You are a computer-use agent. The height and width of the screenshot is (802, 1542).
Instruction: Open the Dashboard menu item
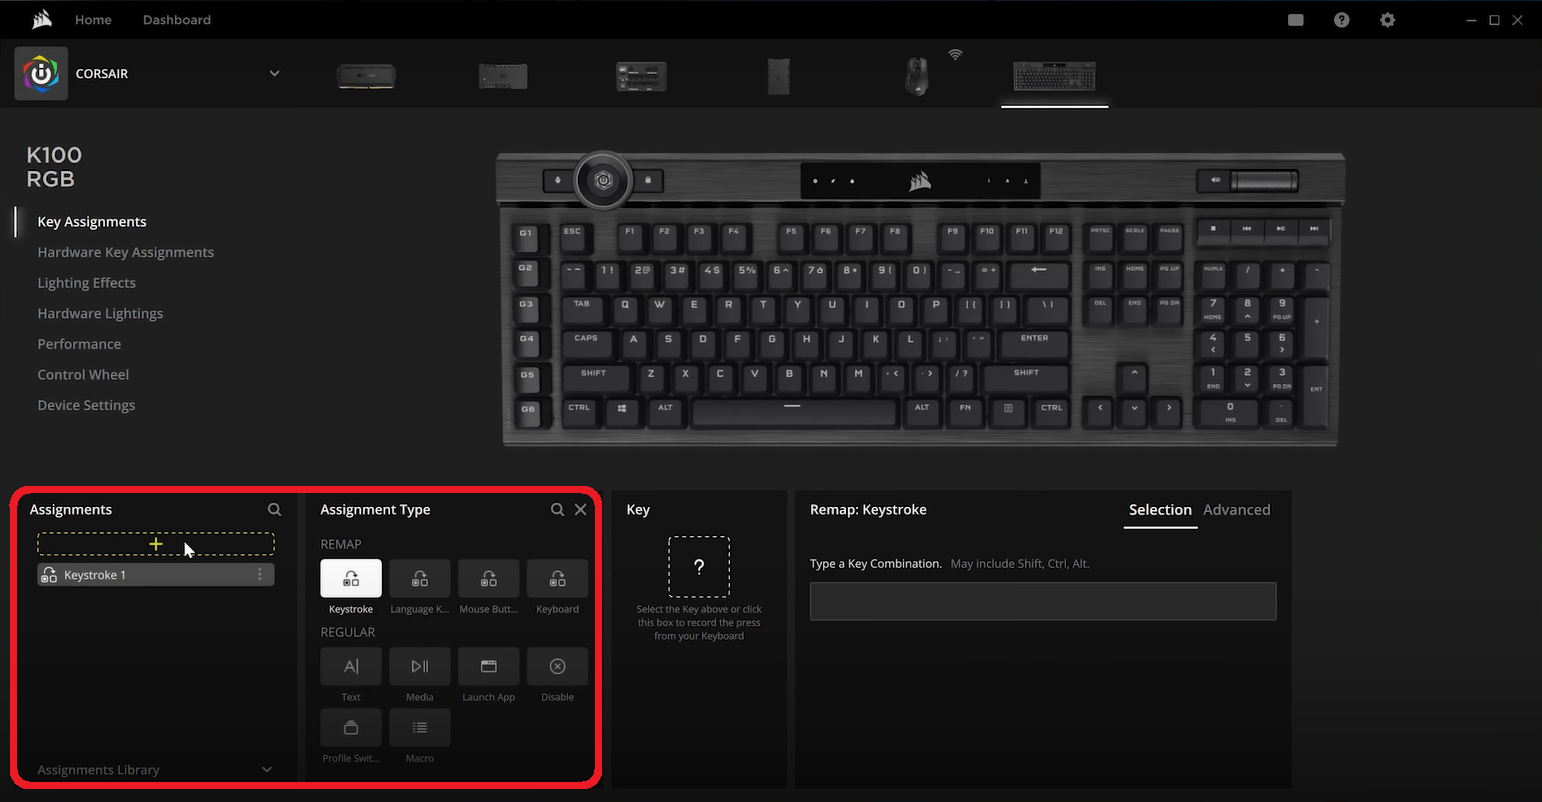pyautogui.click(x=176, y=19)
